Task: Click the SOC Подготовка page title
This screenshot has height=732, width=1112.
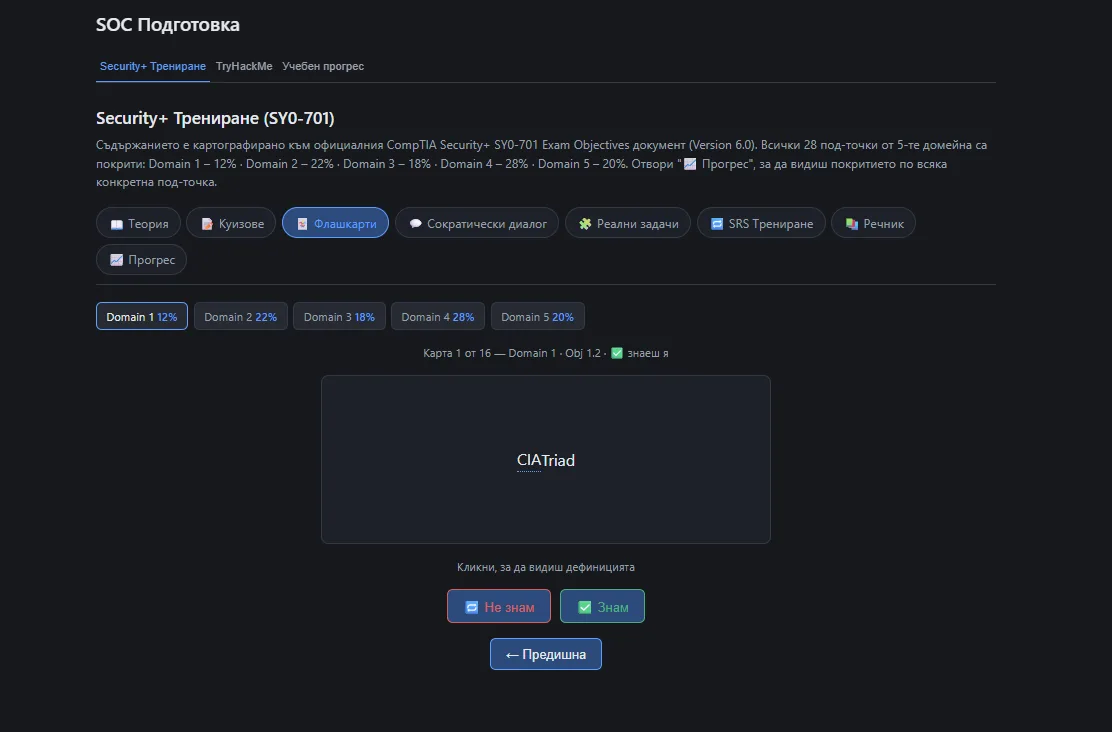Action: (x=168, y=25)
